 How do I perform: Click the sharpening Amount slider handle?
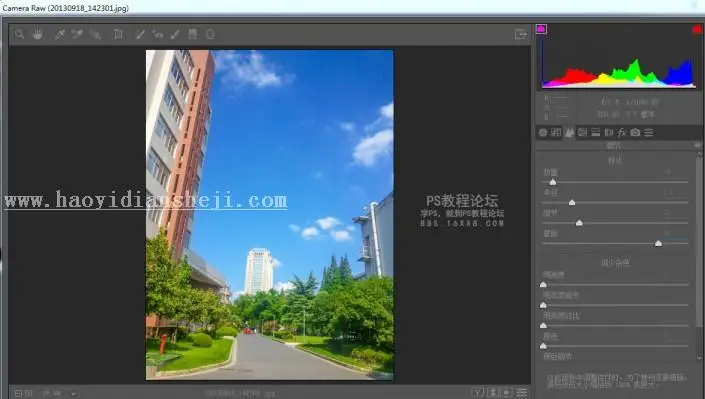[x=553, y=182]
